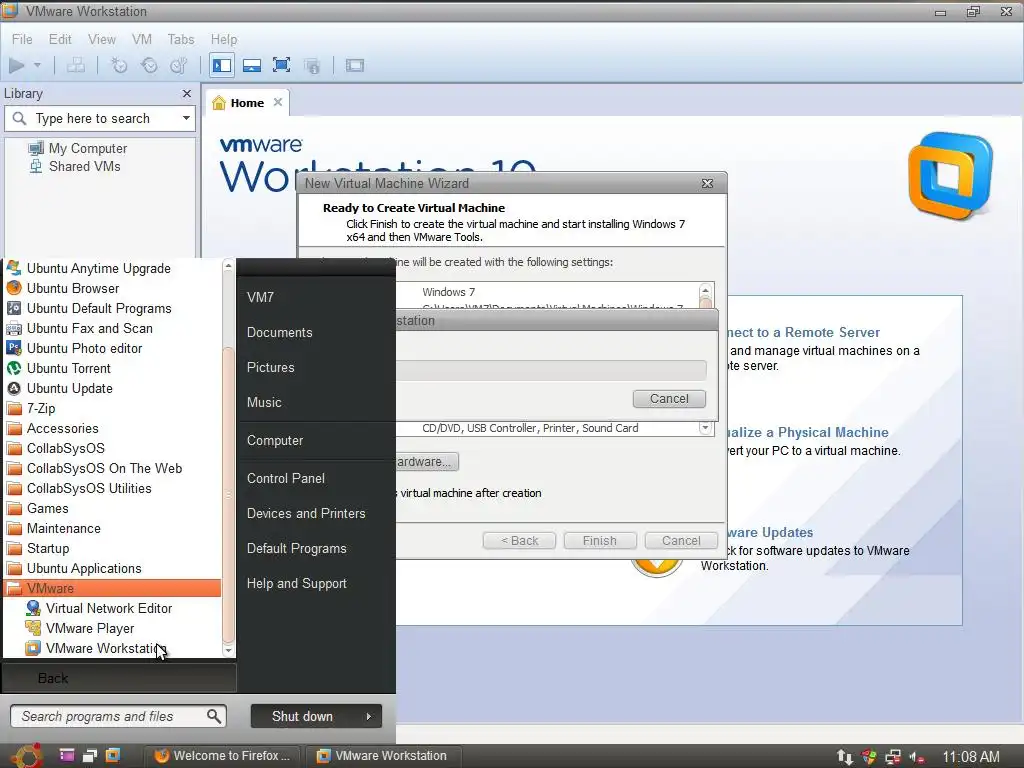
Task: Click Cancel in the progress dialog
Action: coord(669,398)
